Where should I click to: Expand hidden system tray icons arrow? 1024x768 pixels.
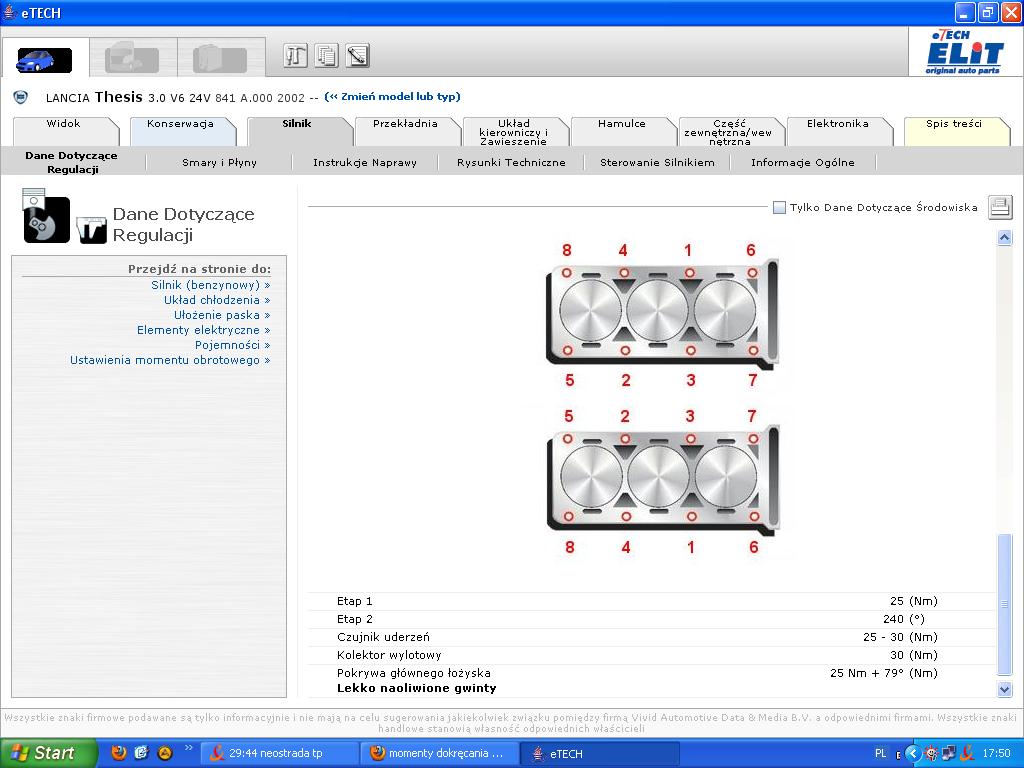click(912, 753)
